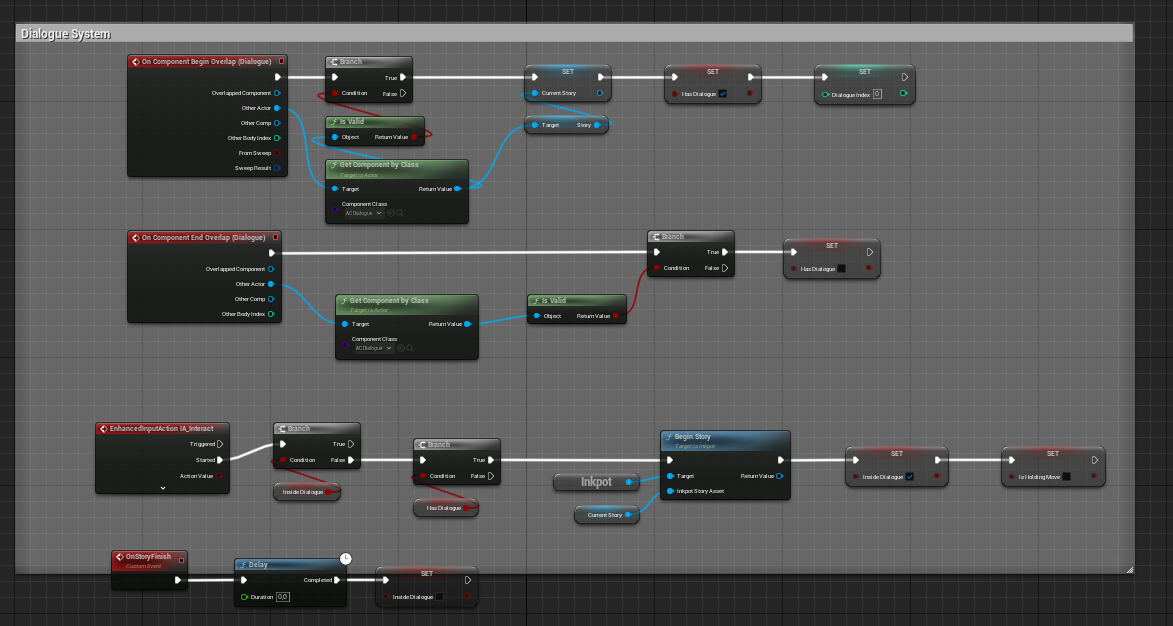The height and width of the screenshot is (626, 1173).
Task: Select the Inkpot variable node
Action: pyautogui.click(x=597, y=482)
